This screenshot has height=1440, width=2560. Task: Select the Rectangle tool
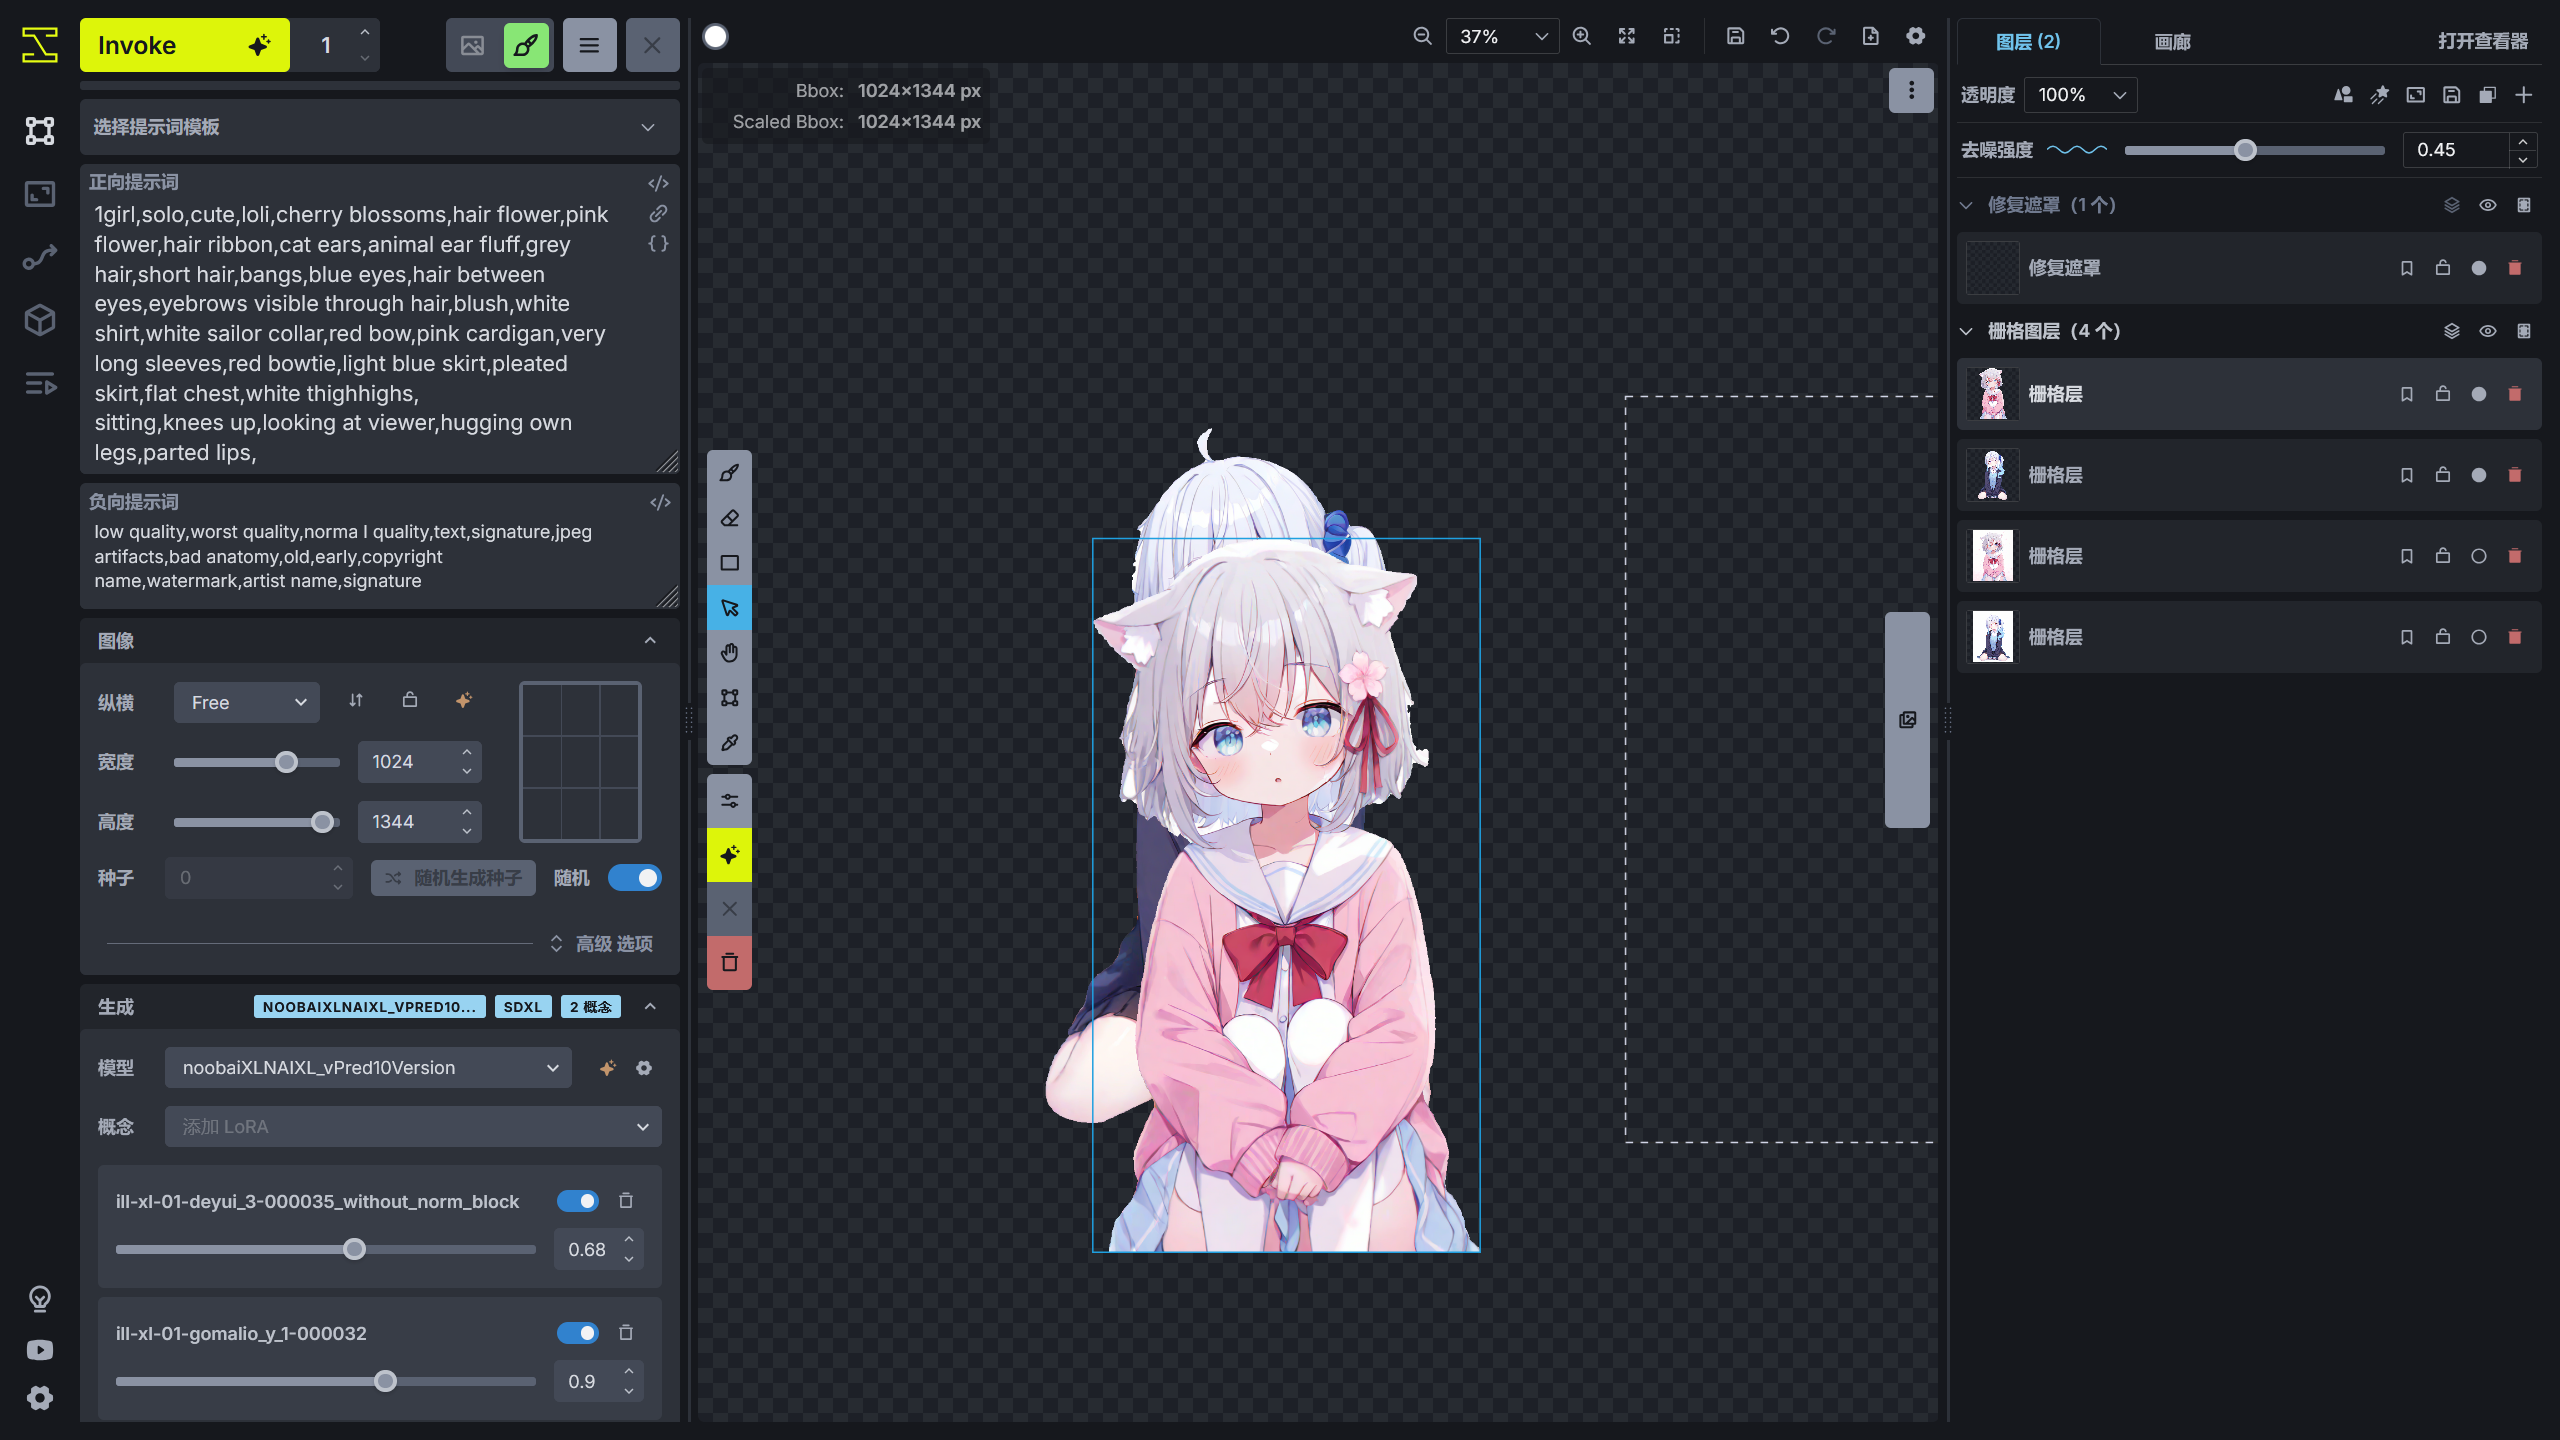tap(728, 562)
